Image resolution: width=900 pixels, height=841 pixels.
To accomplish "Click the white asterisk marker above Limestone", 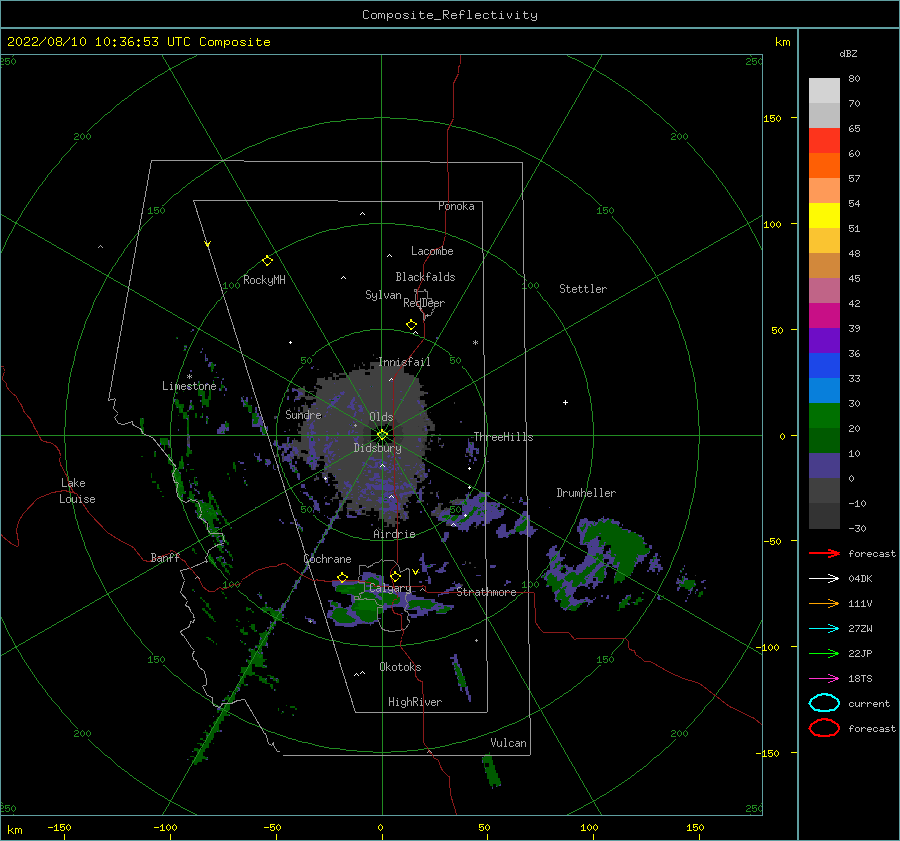I will [x=189, y=377].
